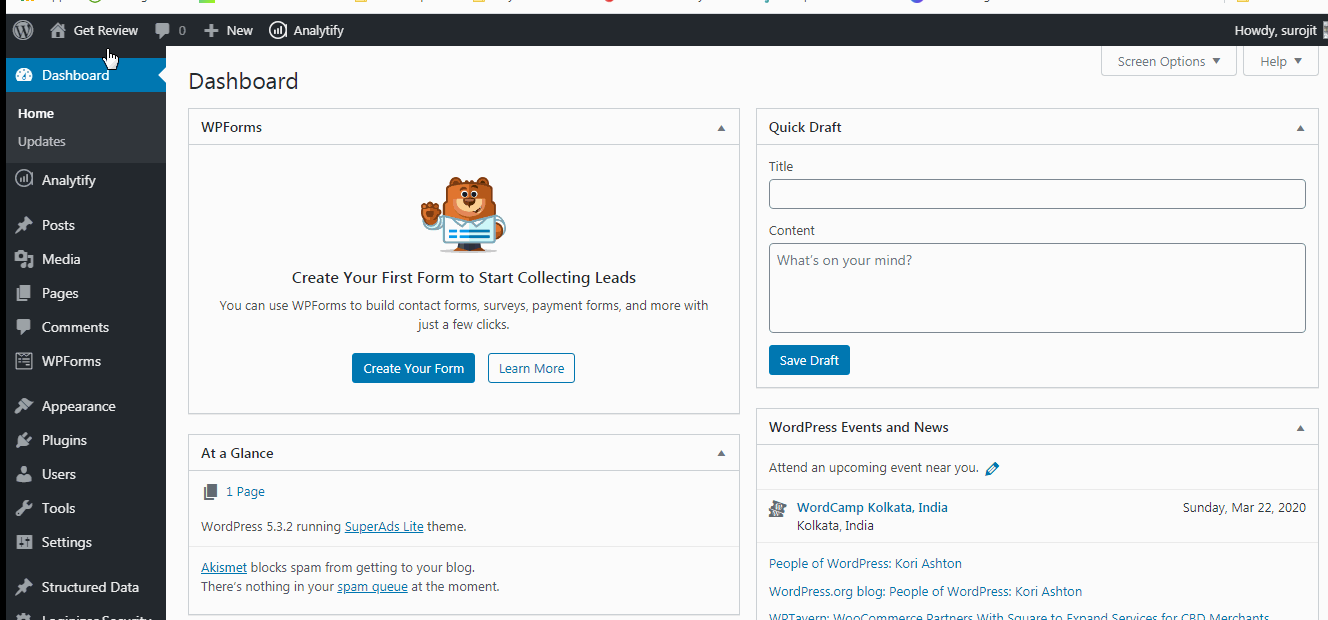
Task: Click the page icon beside 1 Page
Action: pyautogui.click(x=210, y=492)
